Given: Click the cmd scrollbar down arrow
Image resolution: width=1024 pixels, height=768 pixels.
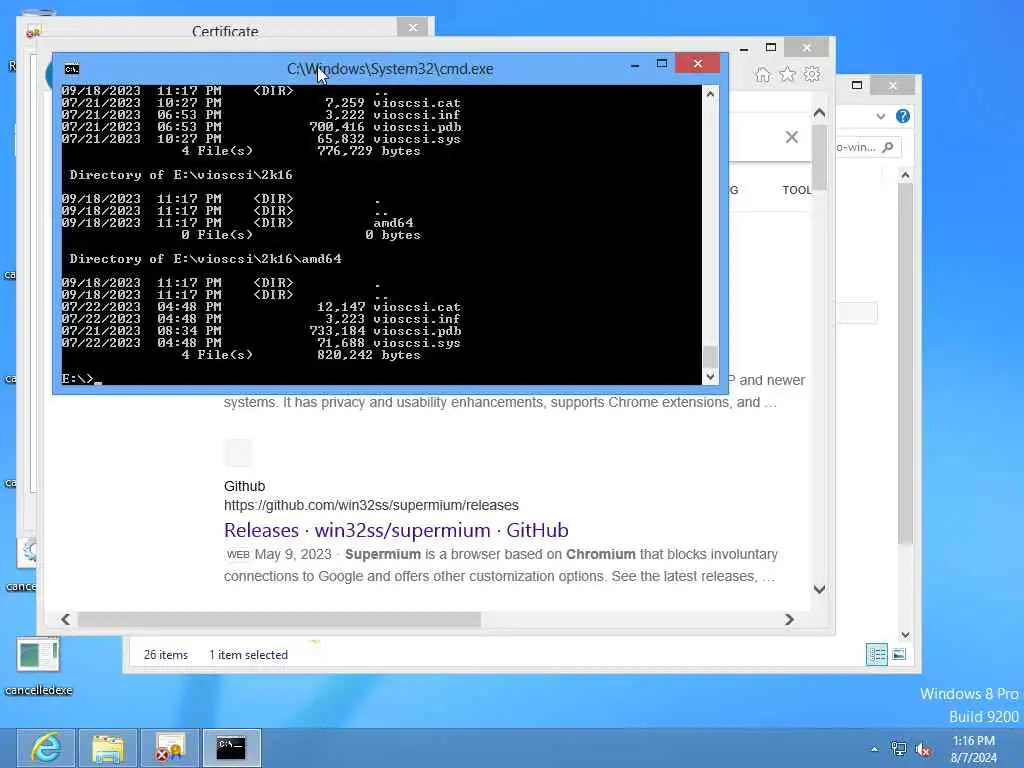Looking at the screenshot, I should point(710,377).
